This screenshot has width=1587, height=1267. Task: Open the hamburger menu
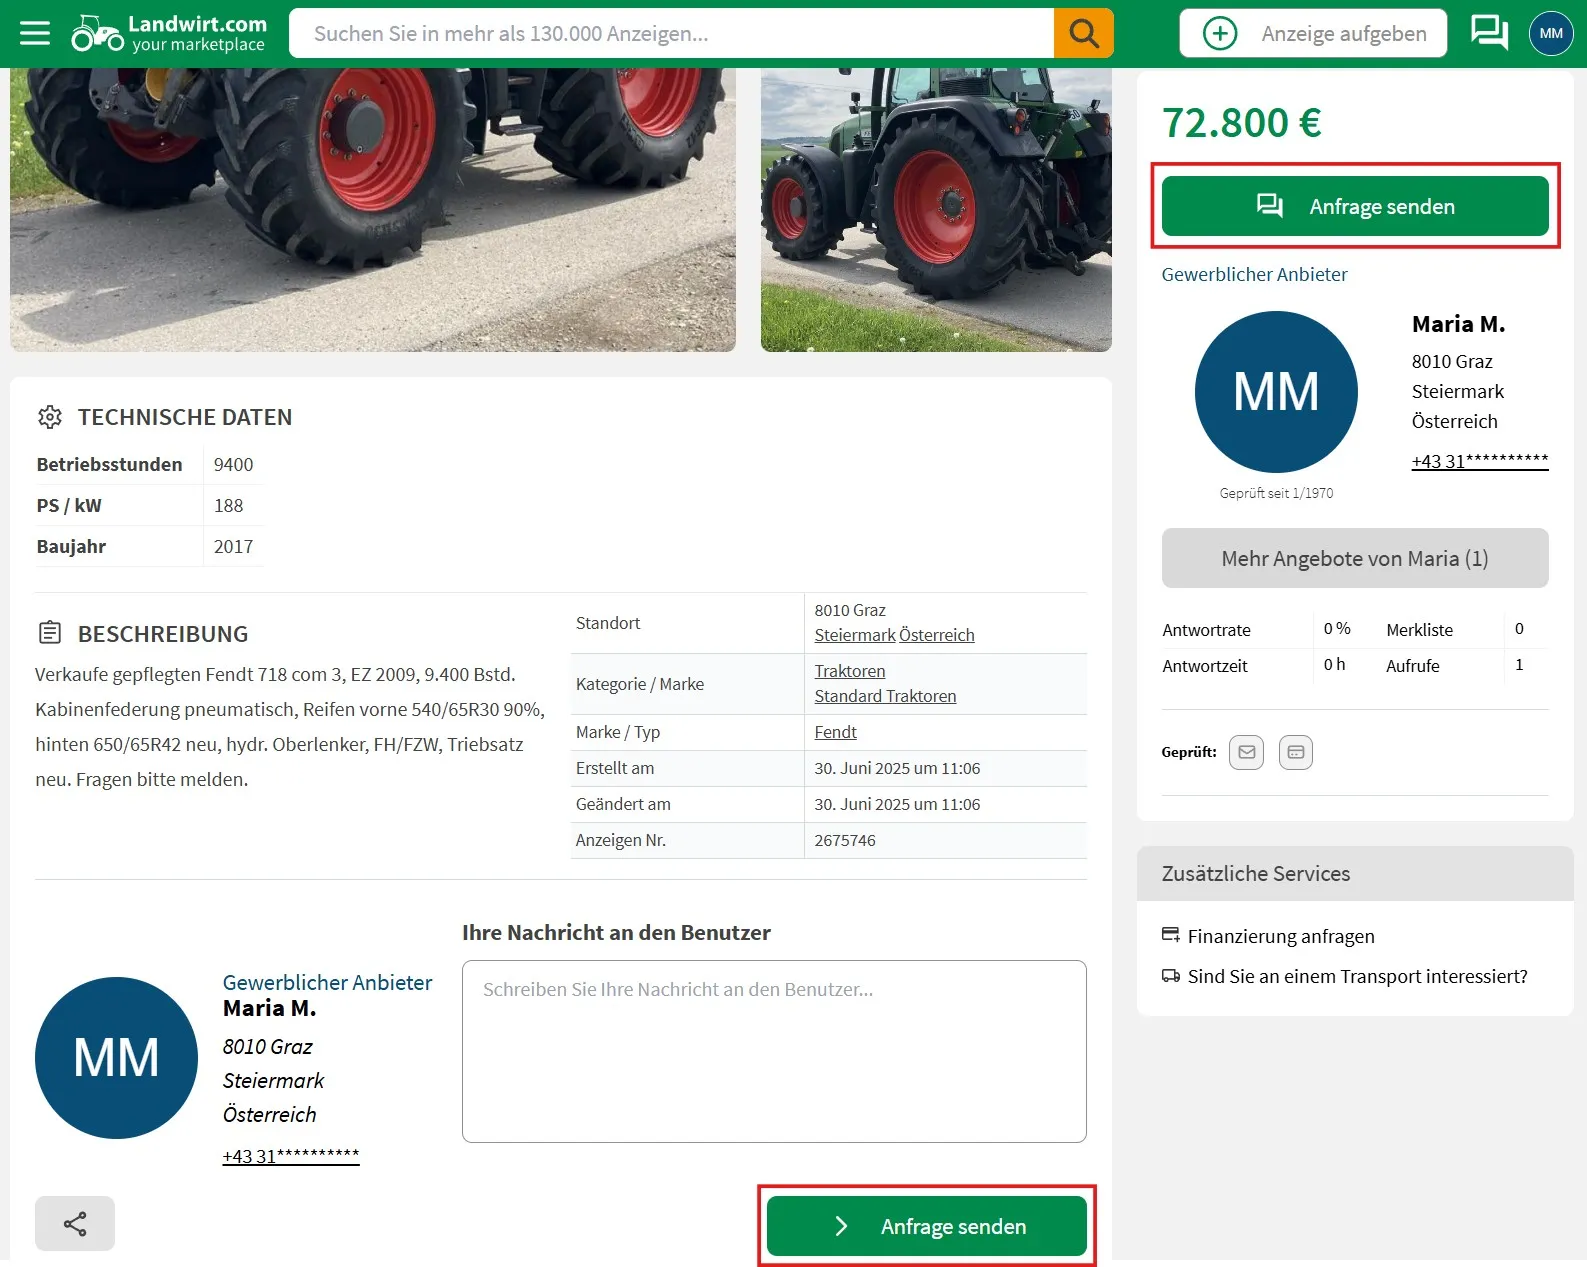[35, 34]
